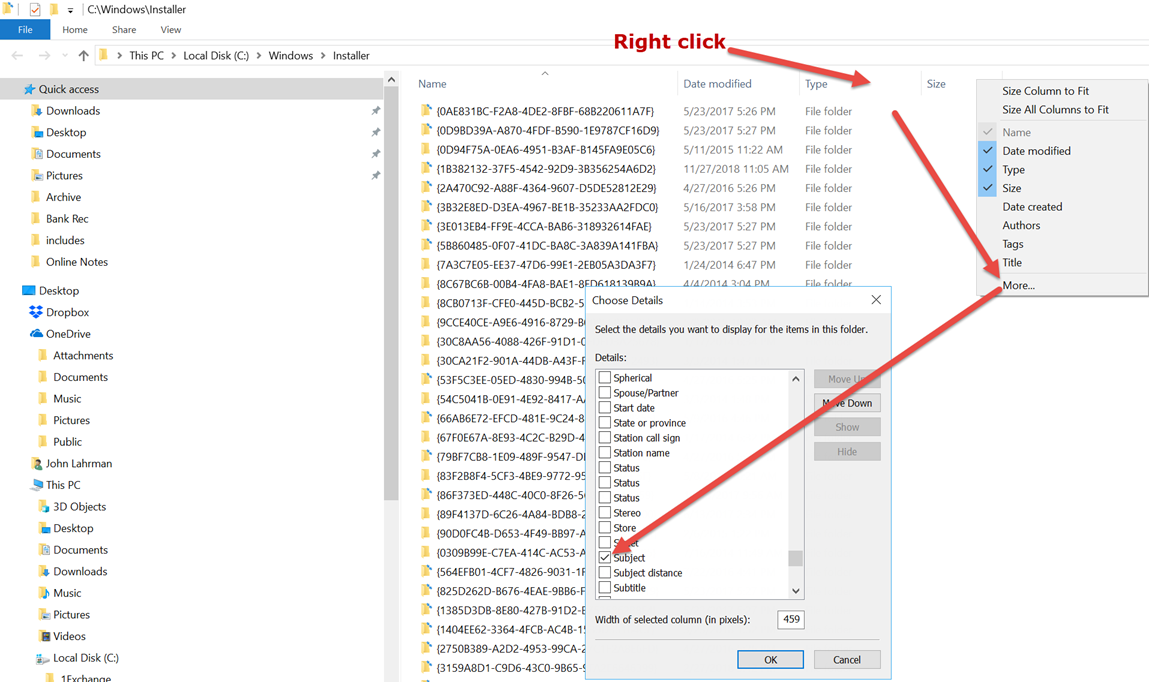Uncheck the Subject checkbox
The height and width of the screenshot is (682, 1149).
pos(605,557)
